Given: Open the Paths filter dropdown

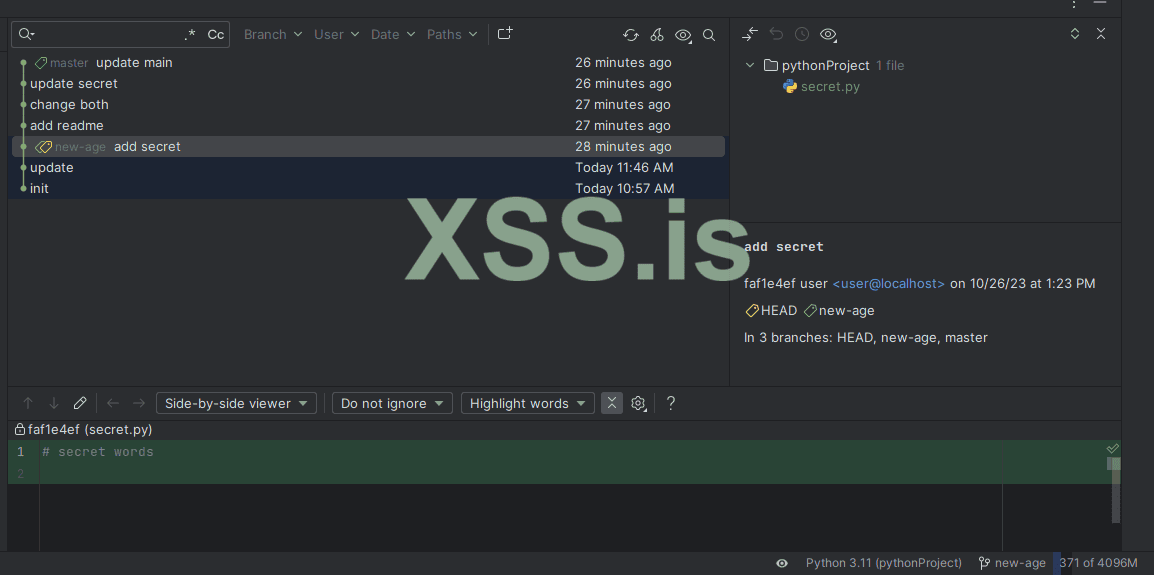Looking at the screenshot, I should 453,35.
